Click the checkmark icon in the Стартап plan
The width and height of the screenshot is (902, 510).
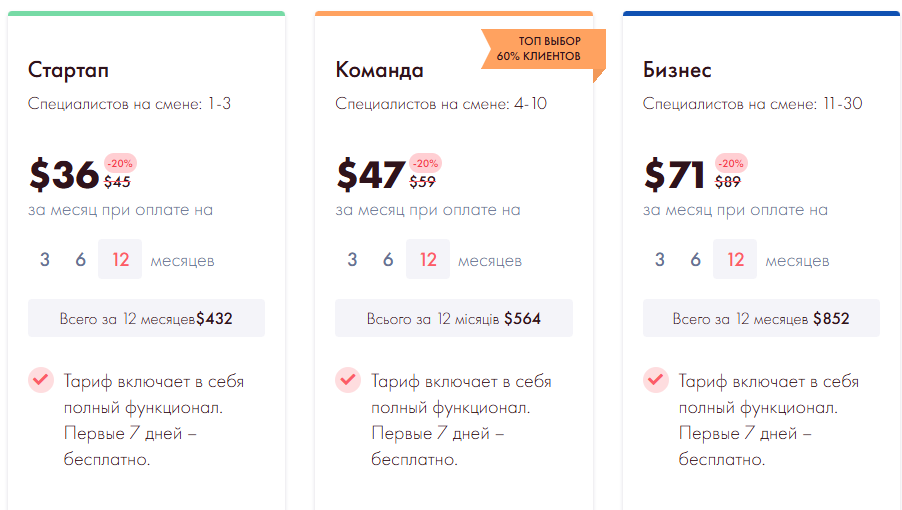[40, 380]
